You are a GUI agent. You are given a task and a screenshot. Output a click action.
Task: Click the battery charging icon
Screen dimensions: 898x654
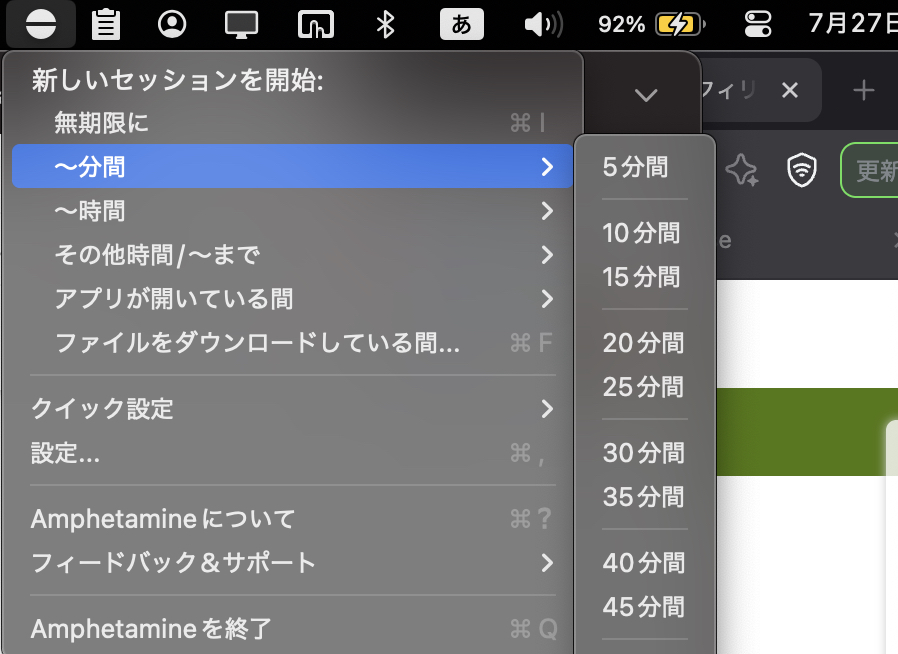coord(680,24)
